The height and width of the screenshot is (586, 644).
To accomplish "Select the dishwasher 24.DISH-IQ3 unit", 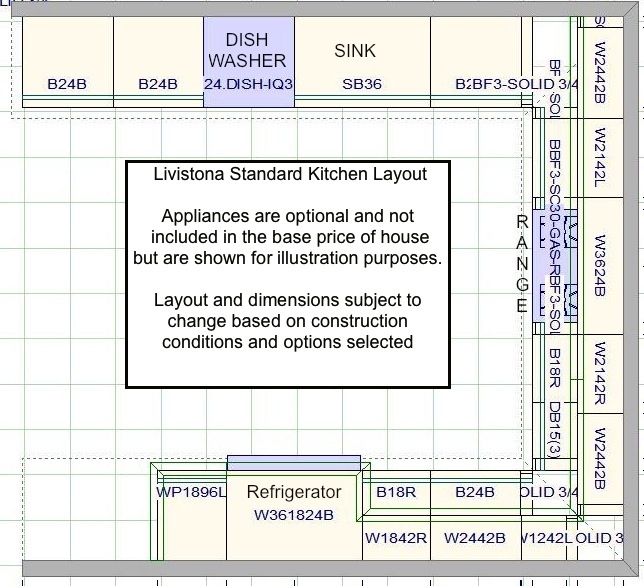I will tap(248, 60).
